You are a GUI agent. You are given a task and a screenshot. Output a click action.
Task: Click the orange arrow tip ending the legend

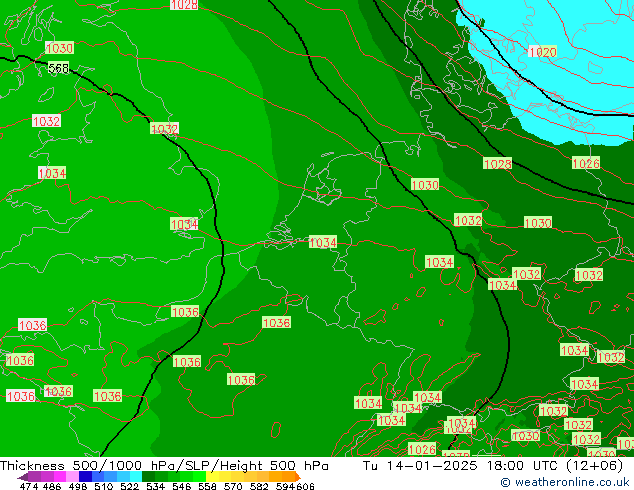pyautogui.click(x=298, y=477)
